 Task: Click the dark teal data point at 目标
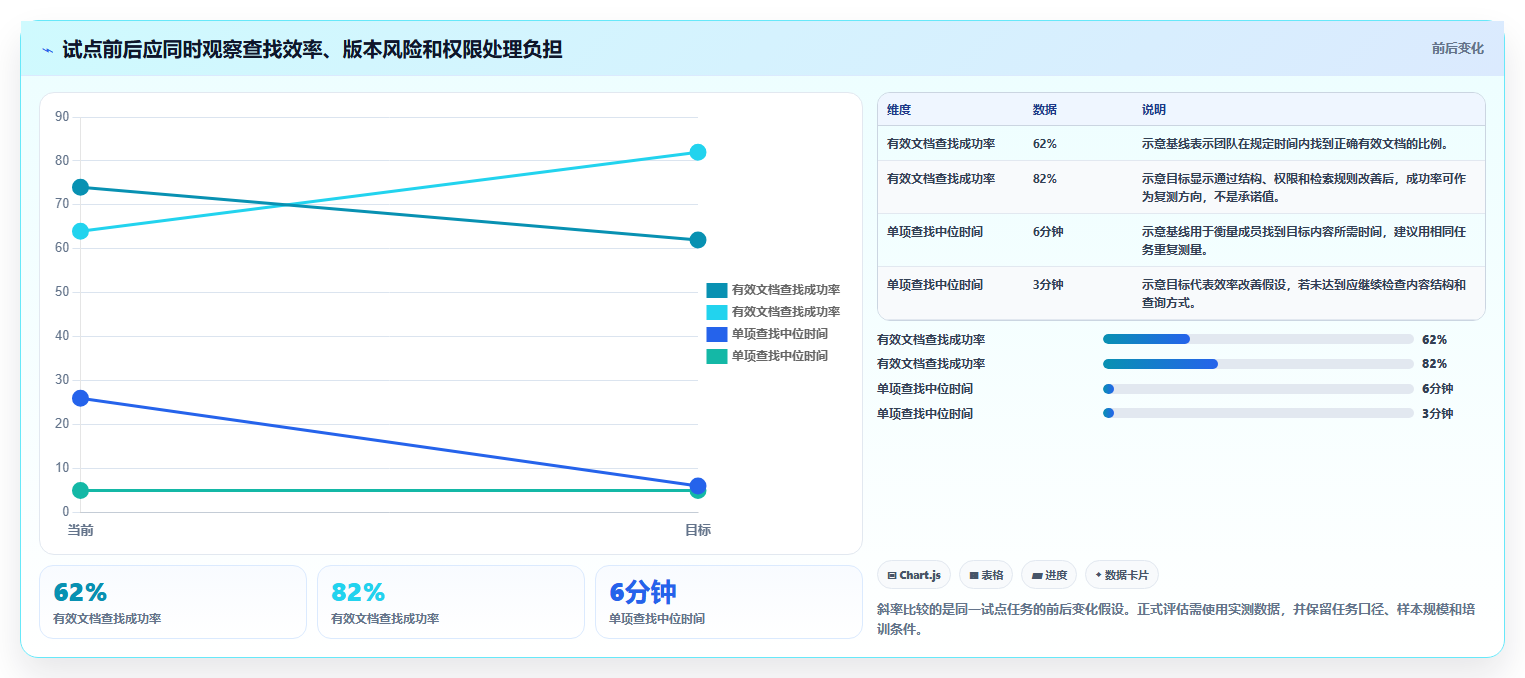[x=698, y=240]
